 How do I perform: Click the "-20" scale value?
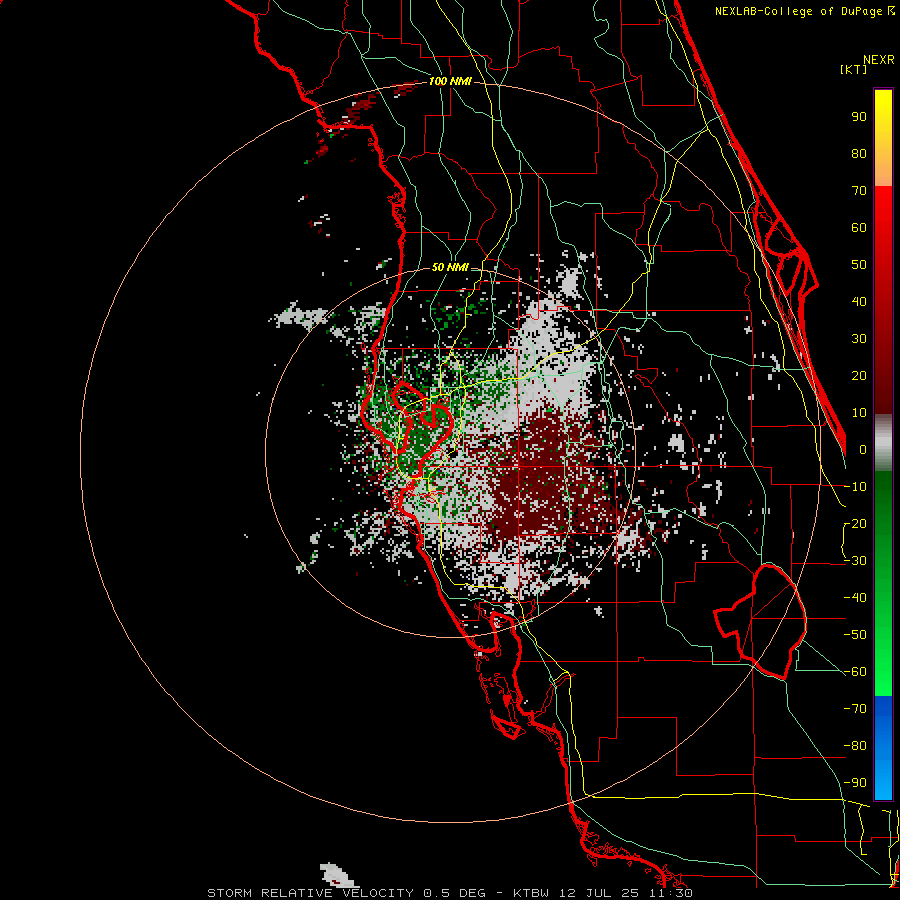pos(856,524)
